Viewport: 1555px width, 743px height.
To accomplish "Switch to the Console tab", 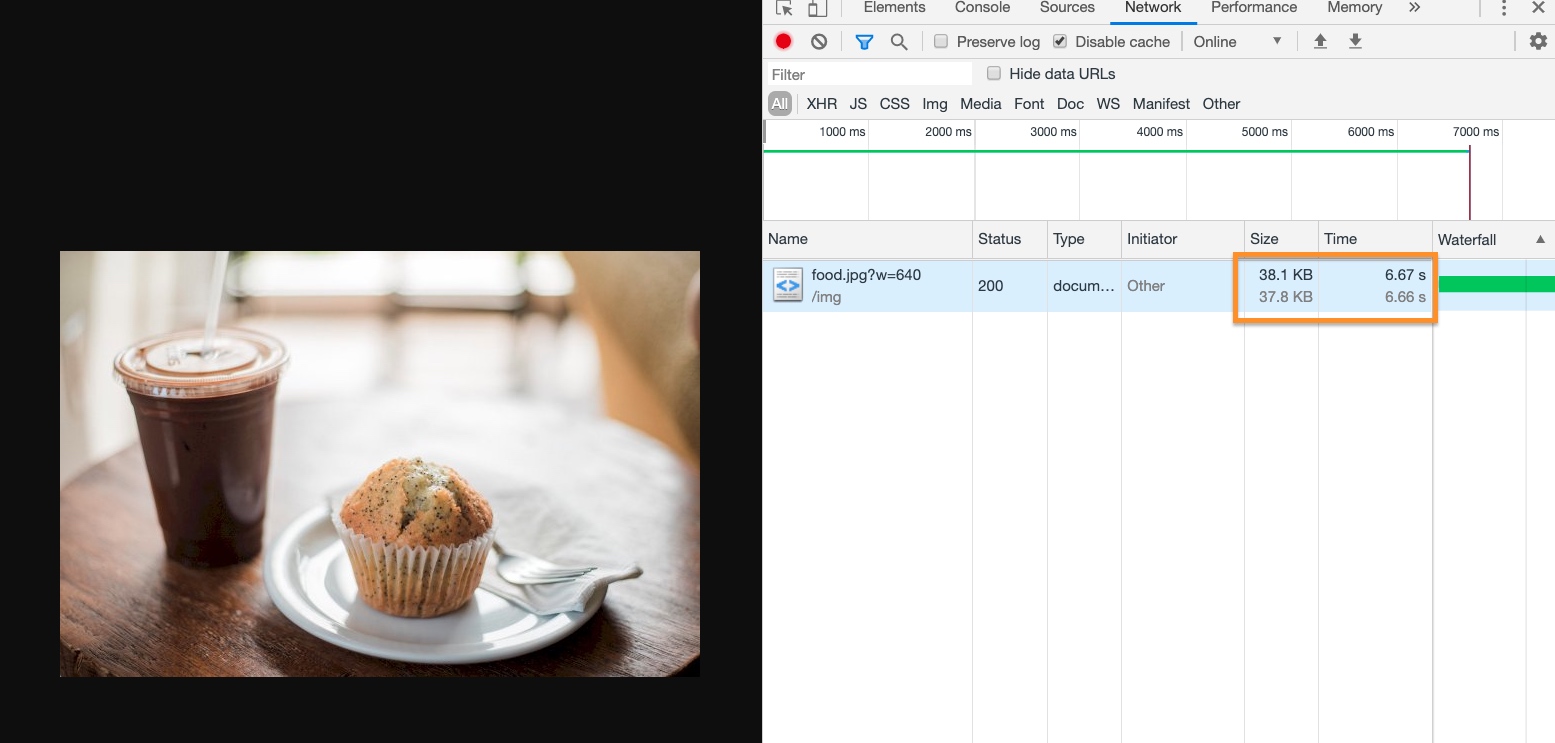I will [982, 8].
